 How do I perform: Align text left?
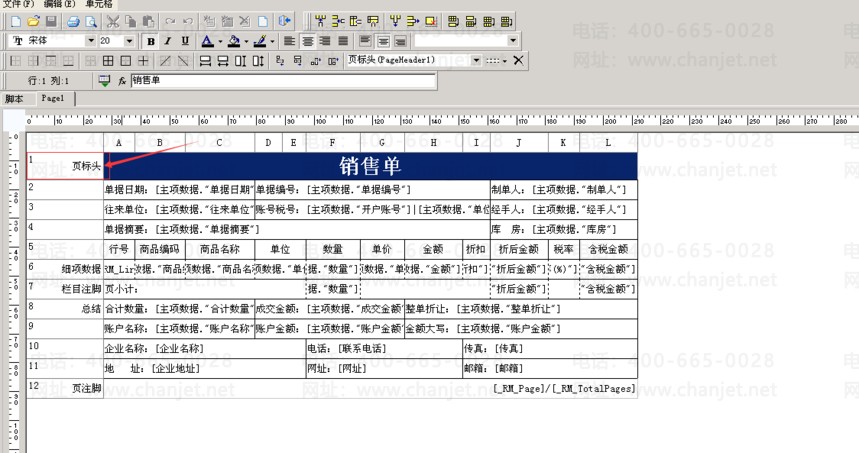289,41
